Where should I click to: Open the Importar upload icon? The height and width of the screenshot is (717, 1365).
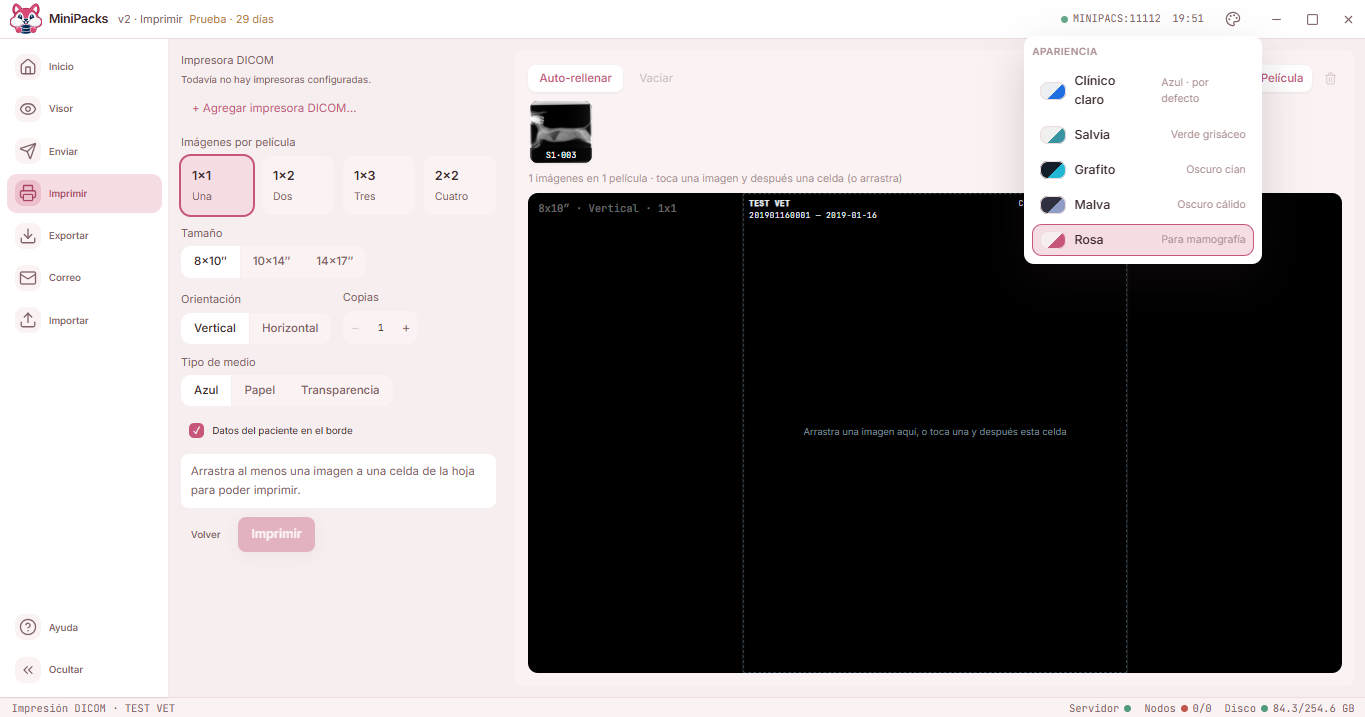(x=28, y=320)
